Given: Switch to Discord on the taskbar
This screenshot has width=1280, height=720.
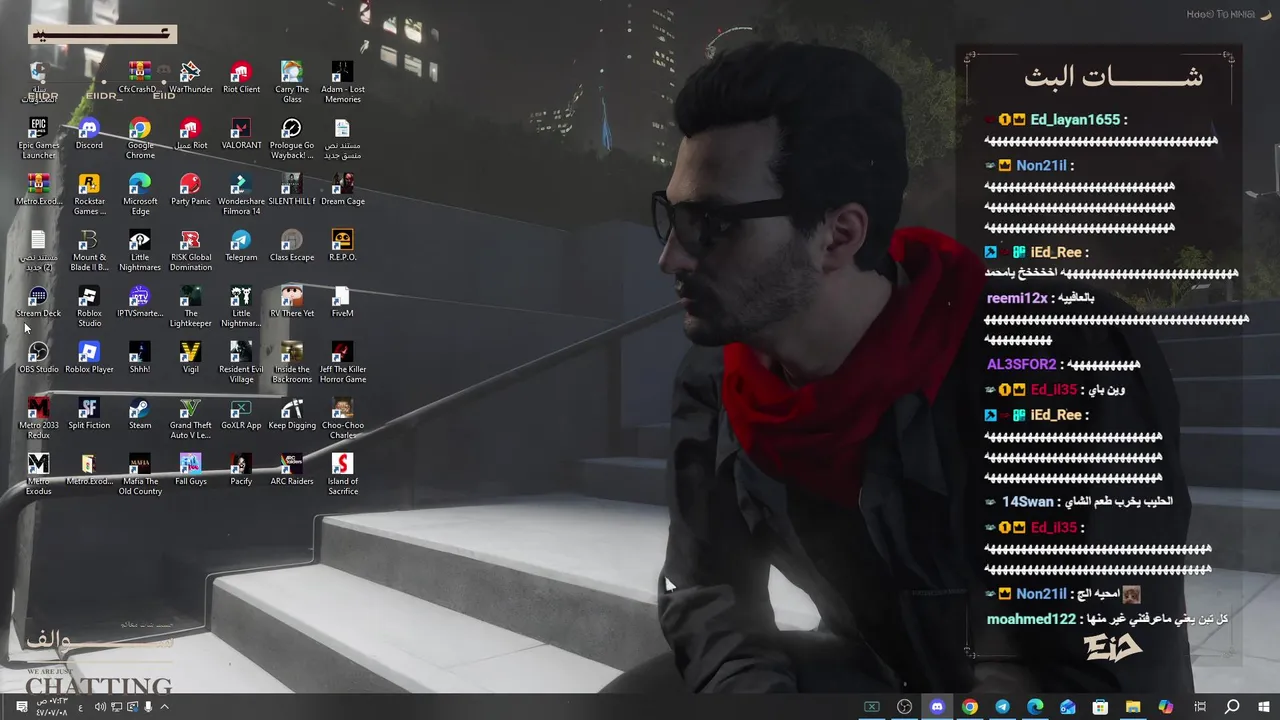Looking at the screenshot, I should click(x=937, y=707).
